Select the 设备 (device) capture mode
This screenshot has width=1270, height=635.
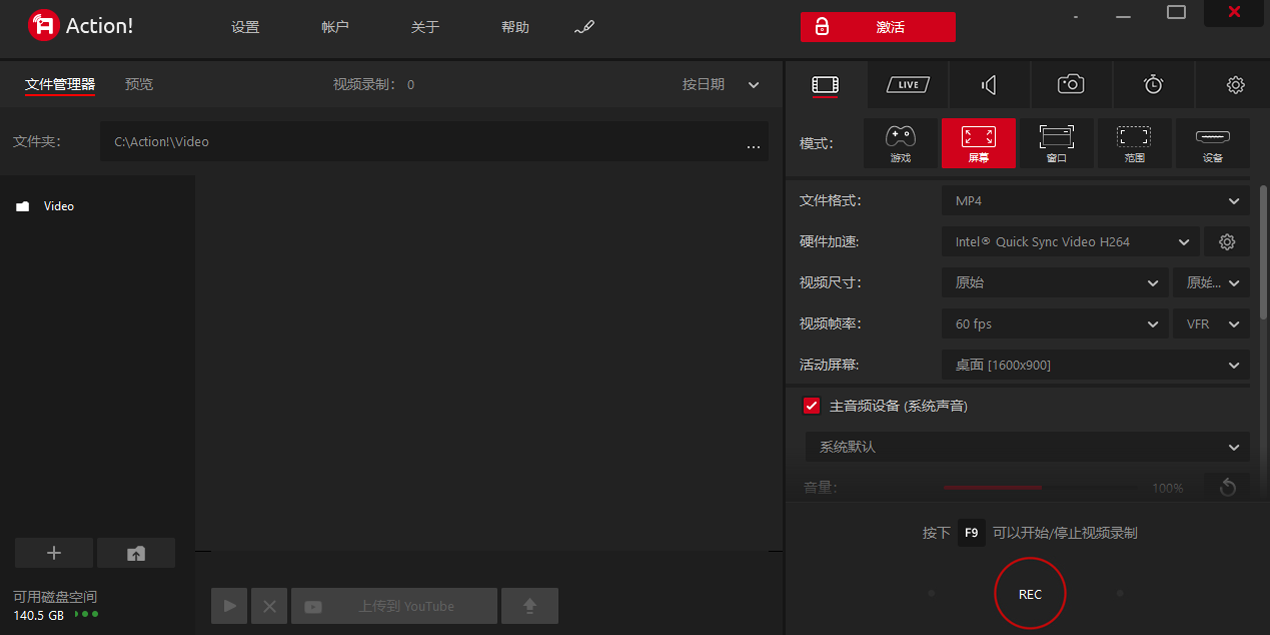coord(1212,143)
